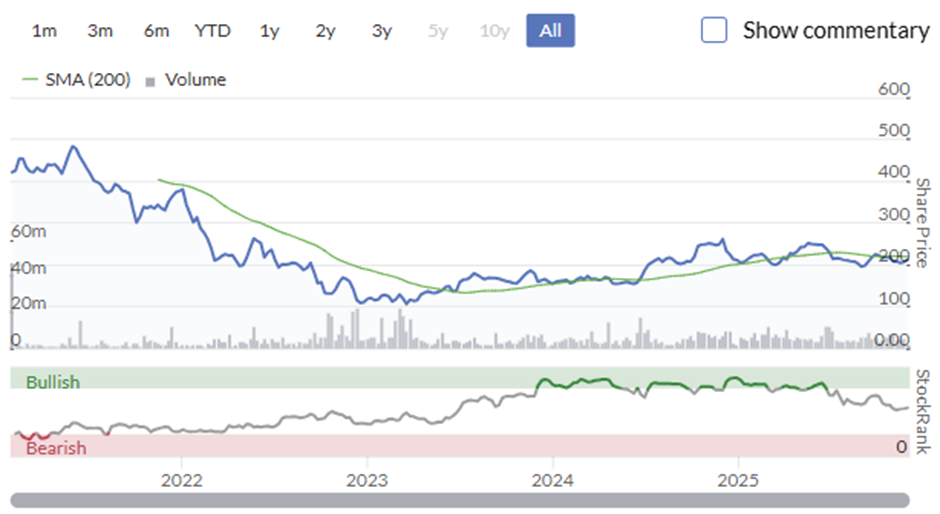Click the 60m volume axis label
The image size is (940, 514).
tap(28, 231)
